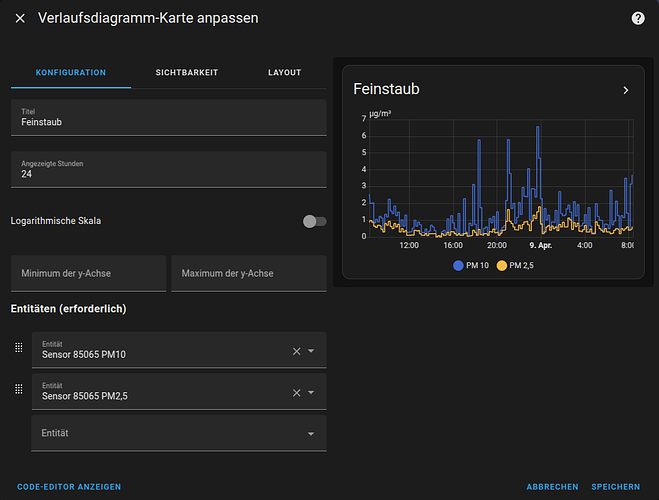Click the 12:00 axis label in chart

tap(409, 245)
